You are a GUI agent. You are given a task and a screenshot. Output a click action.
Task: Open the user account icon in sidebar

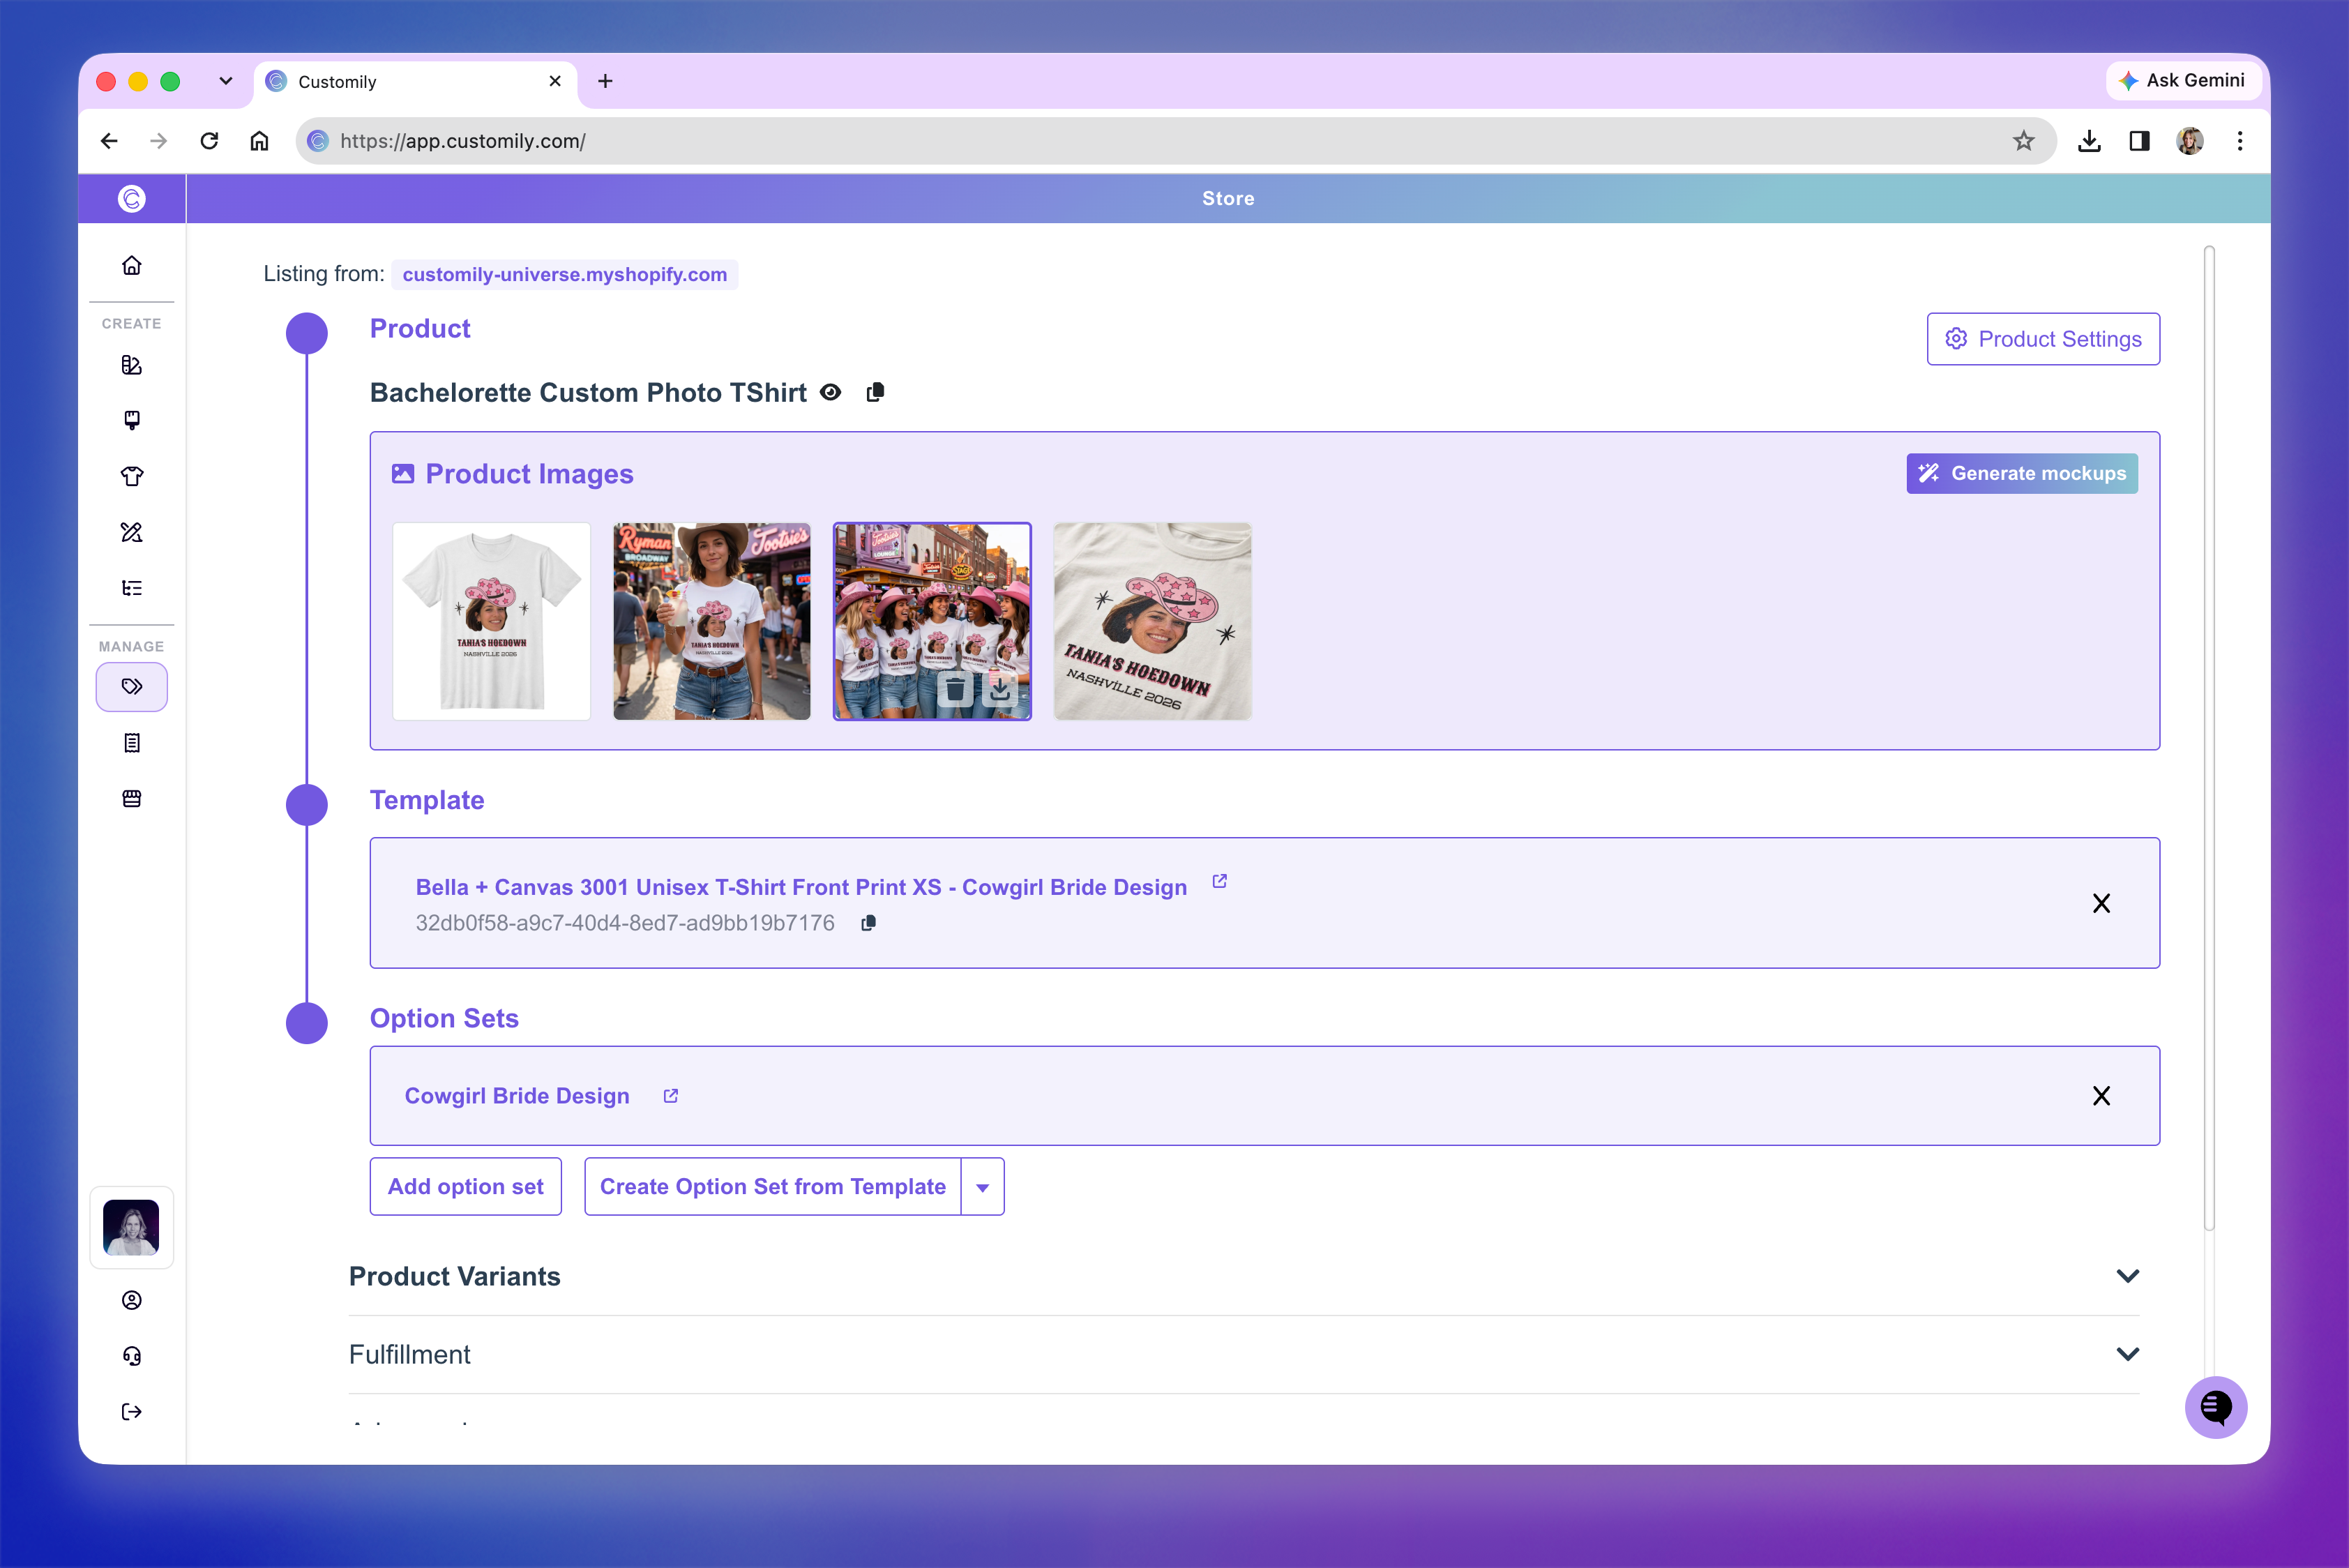131,1300
